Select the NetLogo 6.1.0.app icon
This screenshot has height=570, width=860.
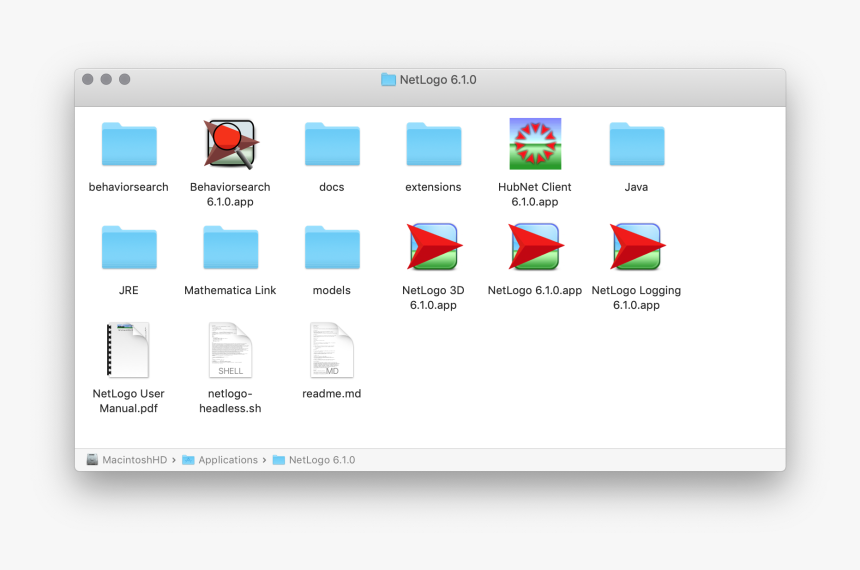click(535, 246)
